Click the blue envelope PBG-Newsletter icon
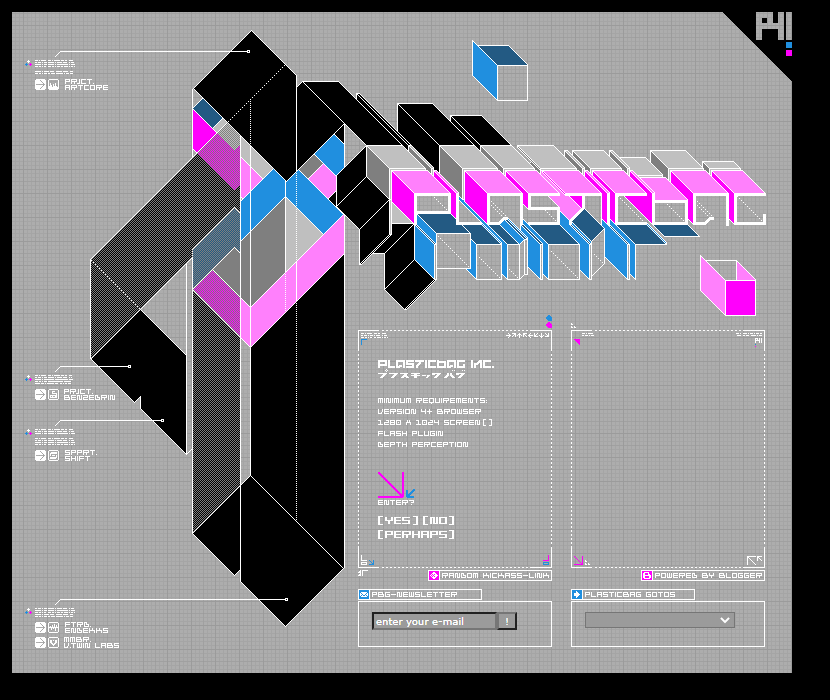This screenshot has width=830, height=700. click(x=364, y=595)
